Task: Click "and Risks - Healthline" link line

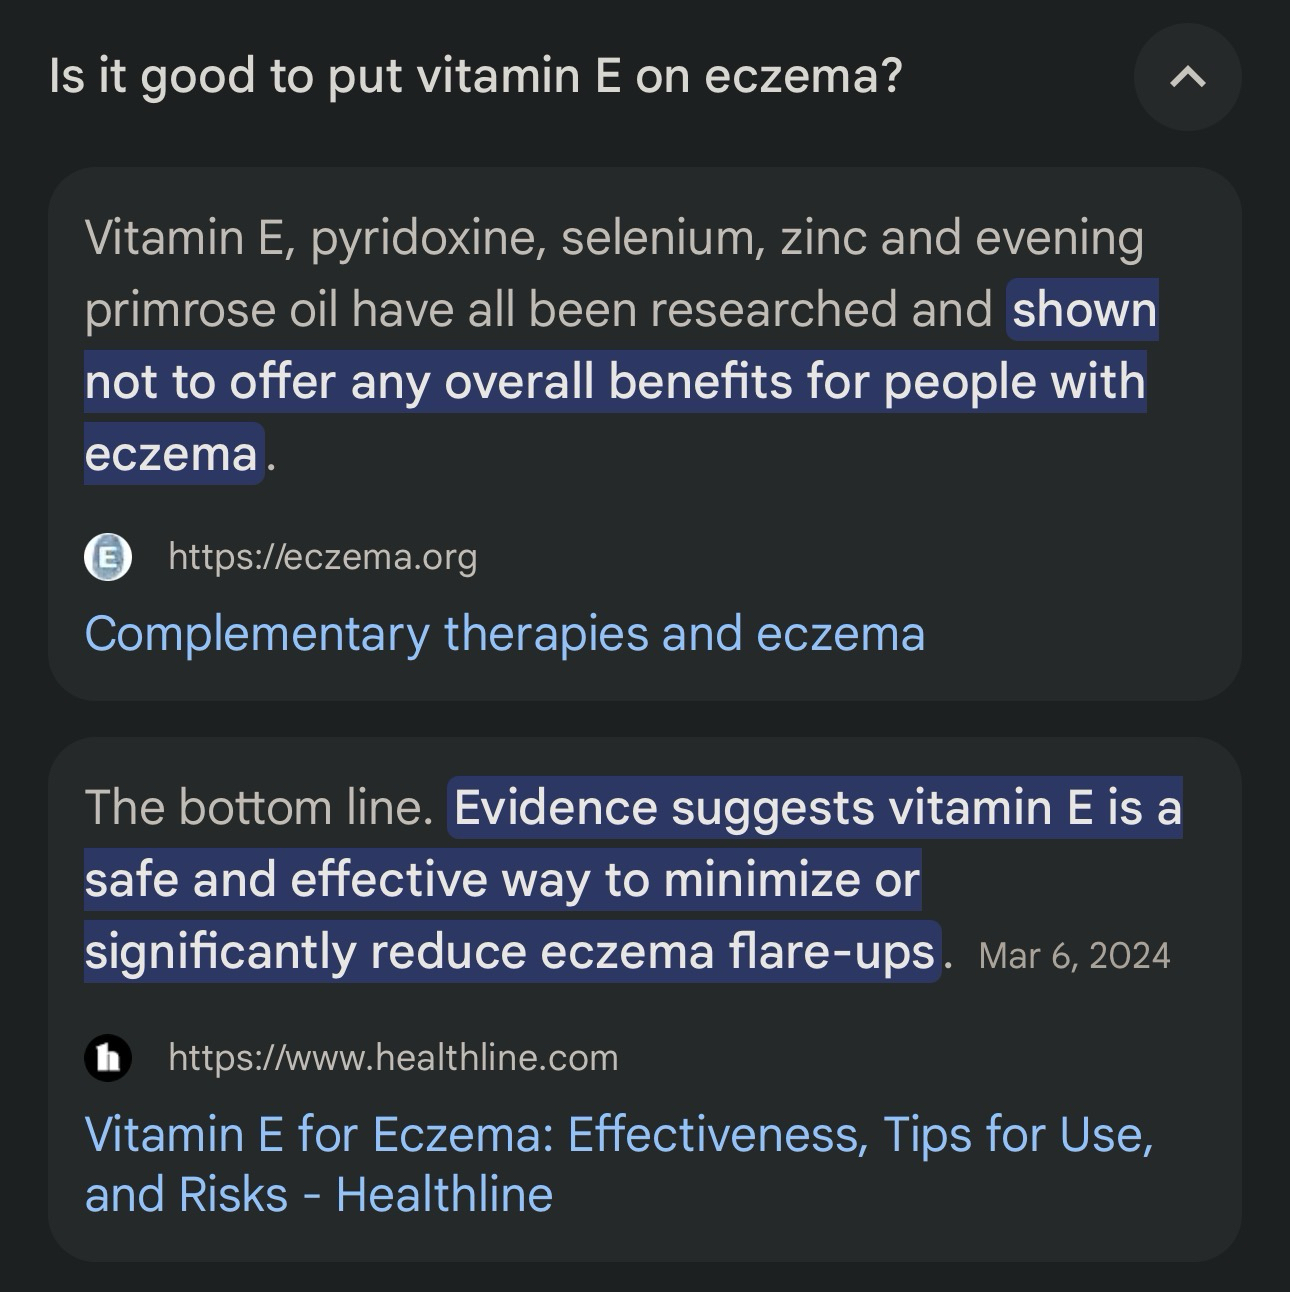Action: (319, 1195)
